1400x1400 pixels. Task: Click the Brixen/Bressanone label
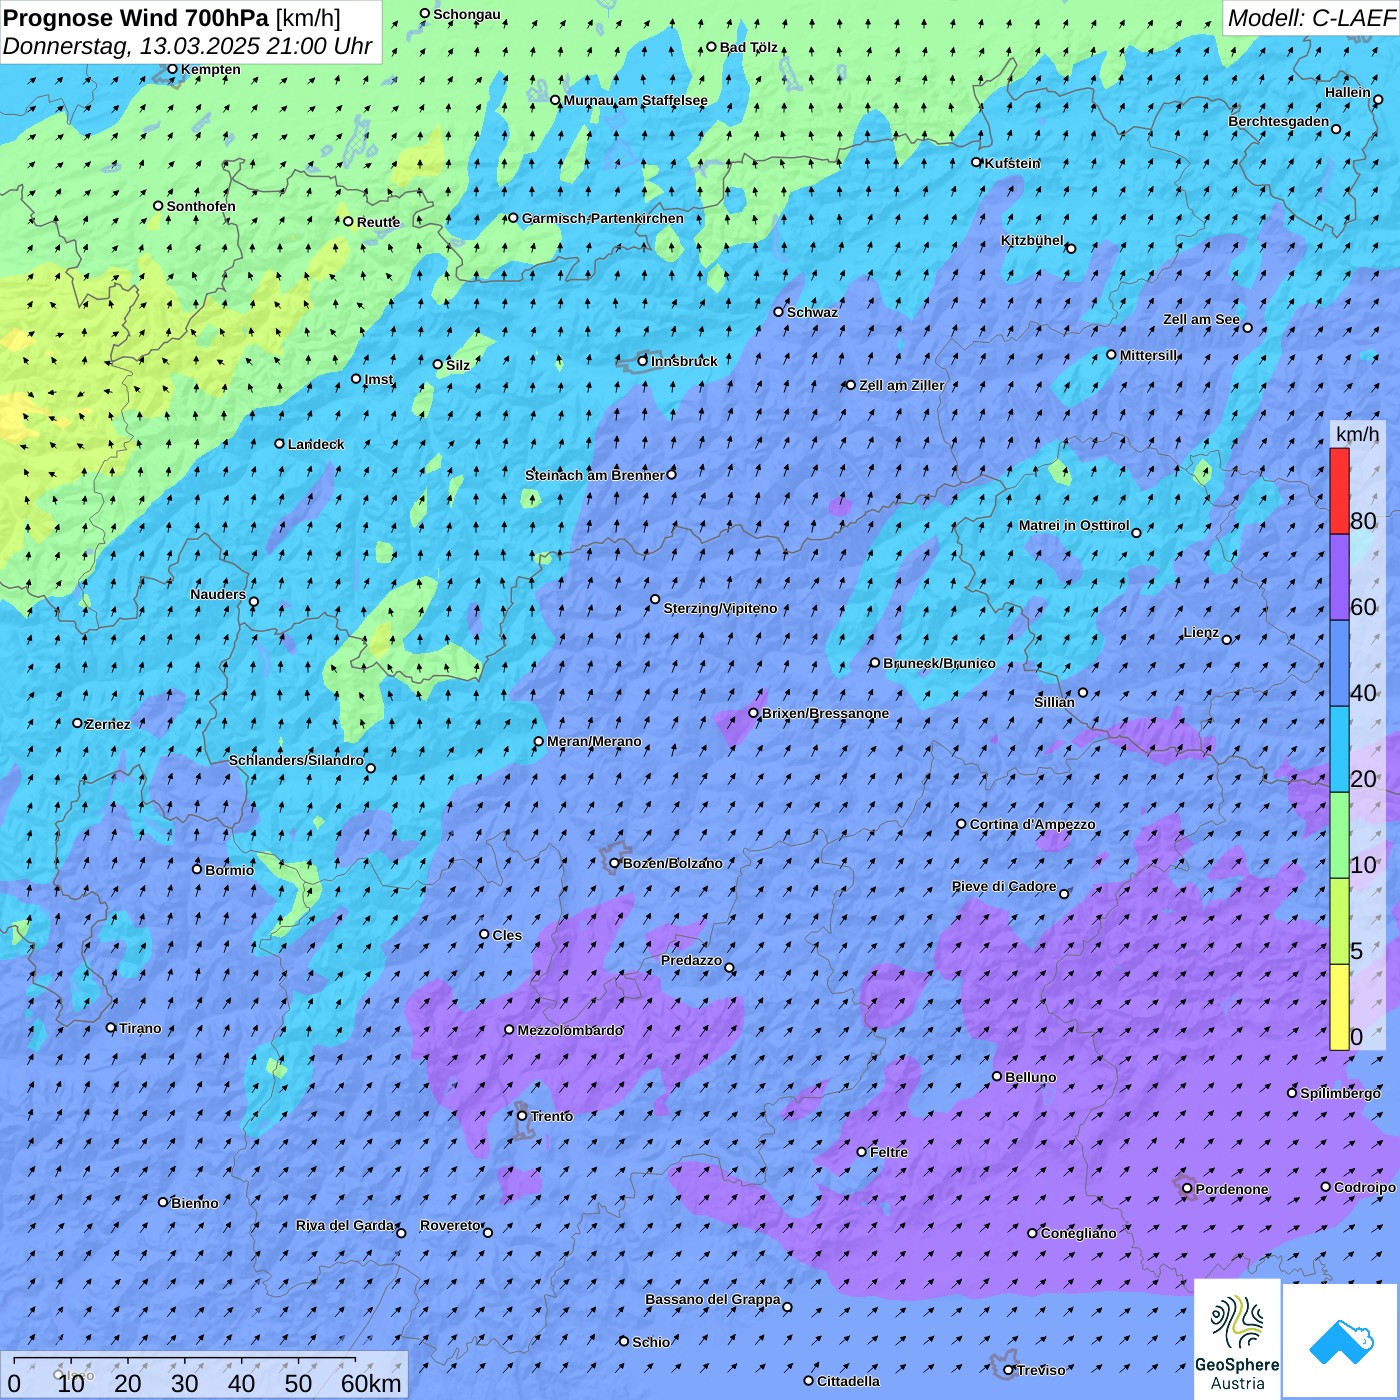click(x=825, y=713)
